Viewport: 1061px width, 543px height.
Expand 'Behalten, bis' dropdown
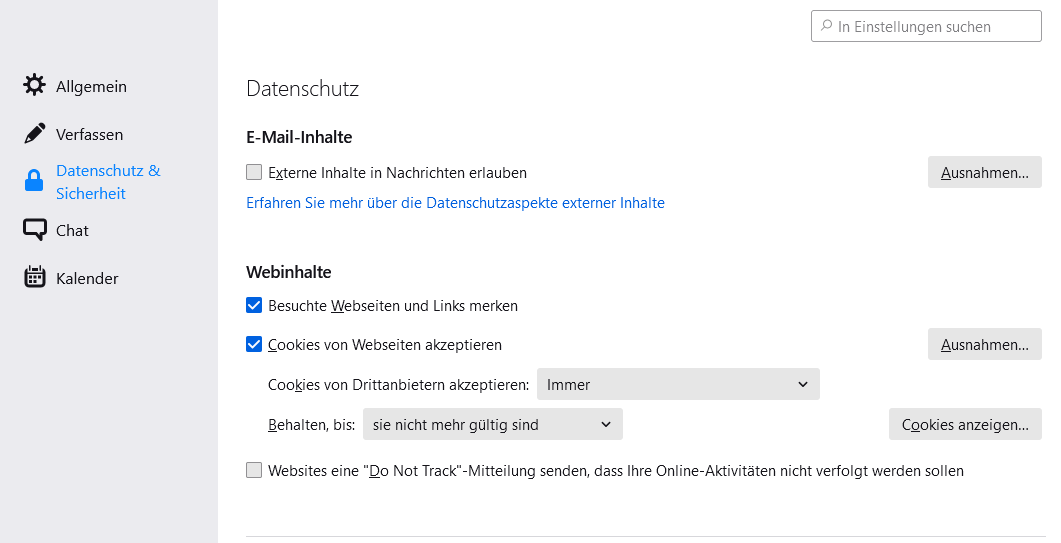point(492,424)
